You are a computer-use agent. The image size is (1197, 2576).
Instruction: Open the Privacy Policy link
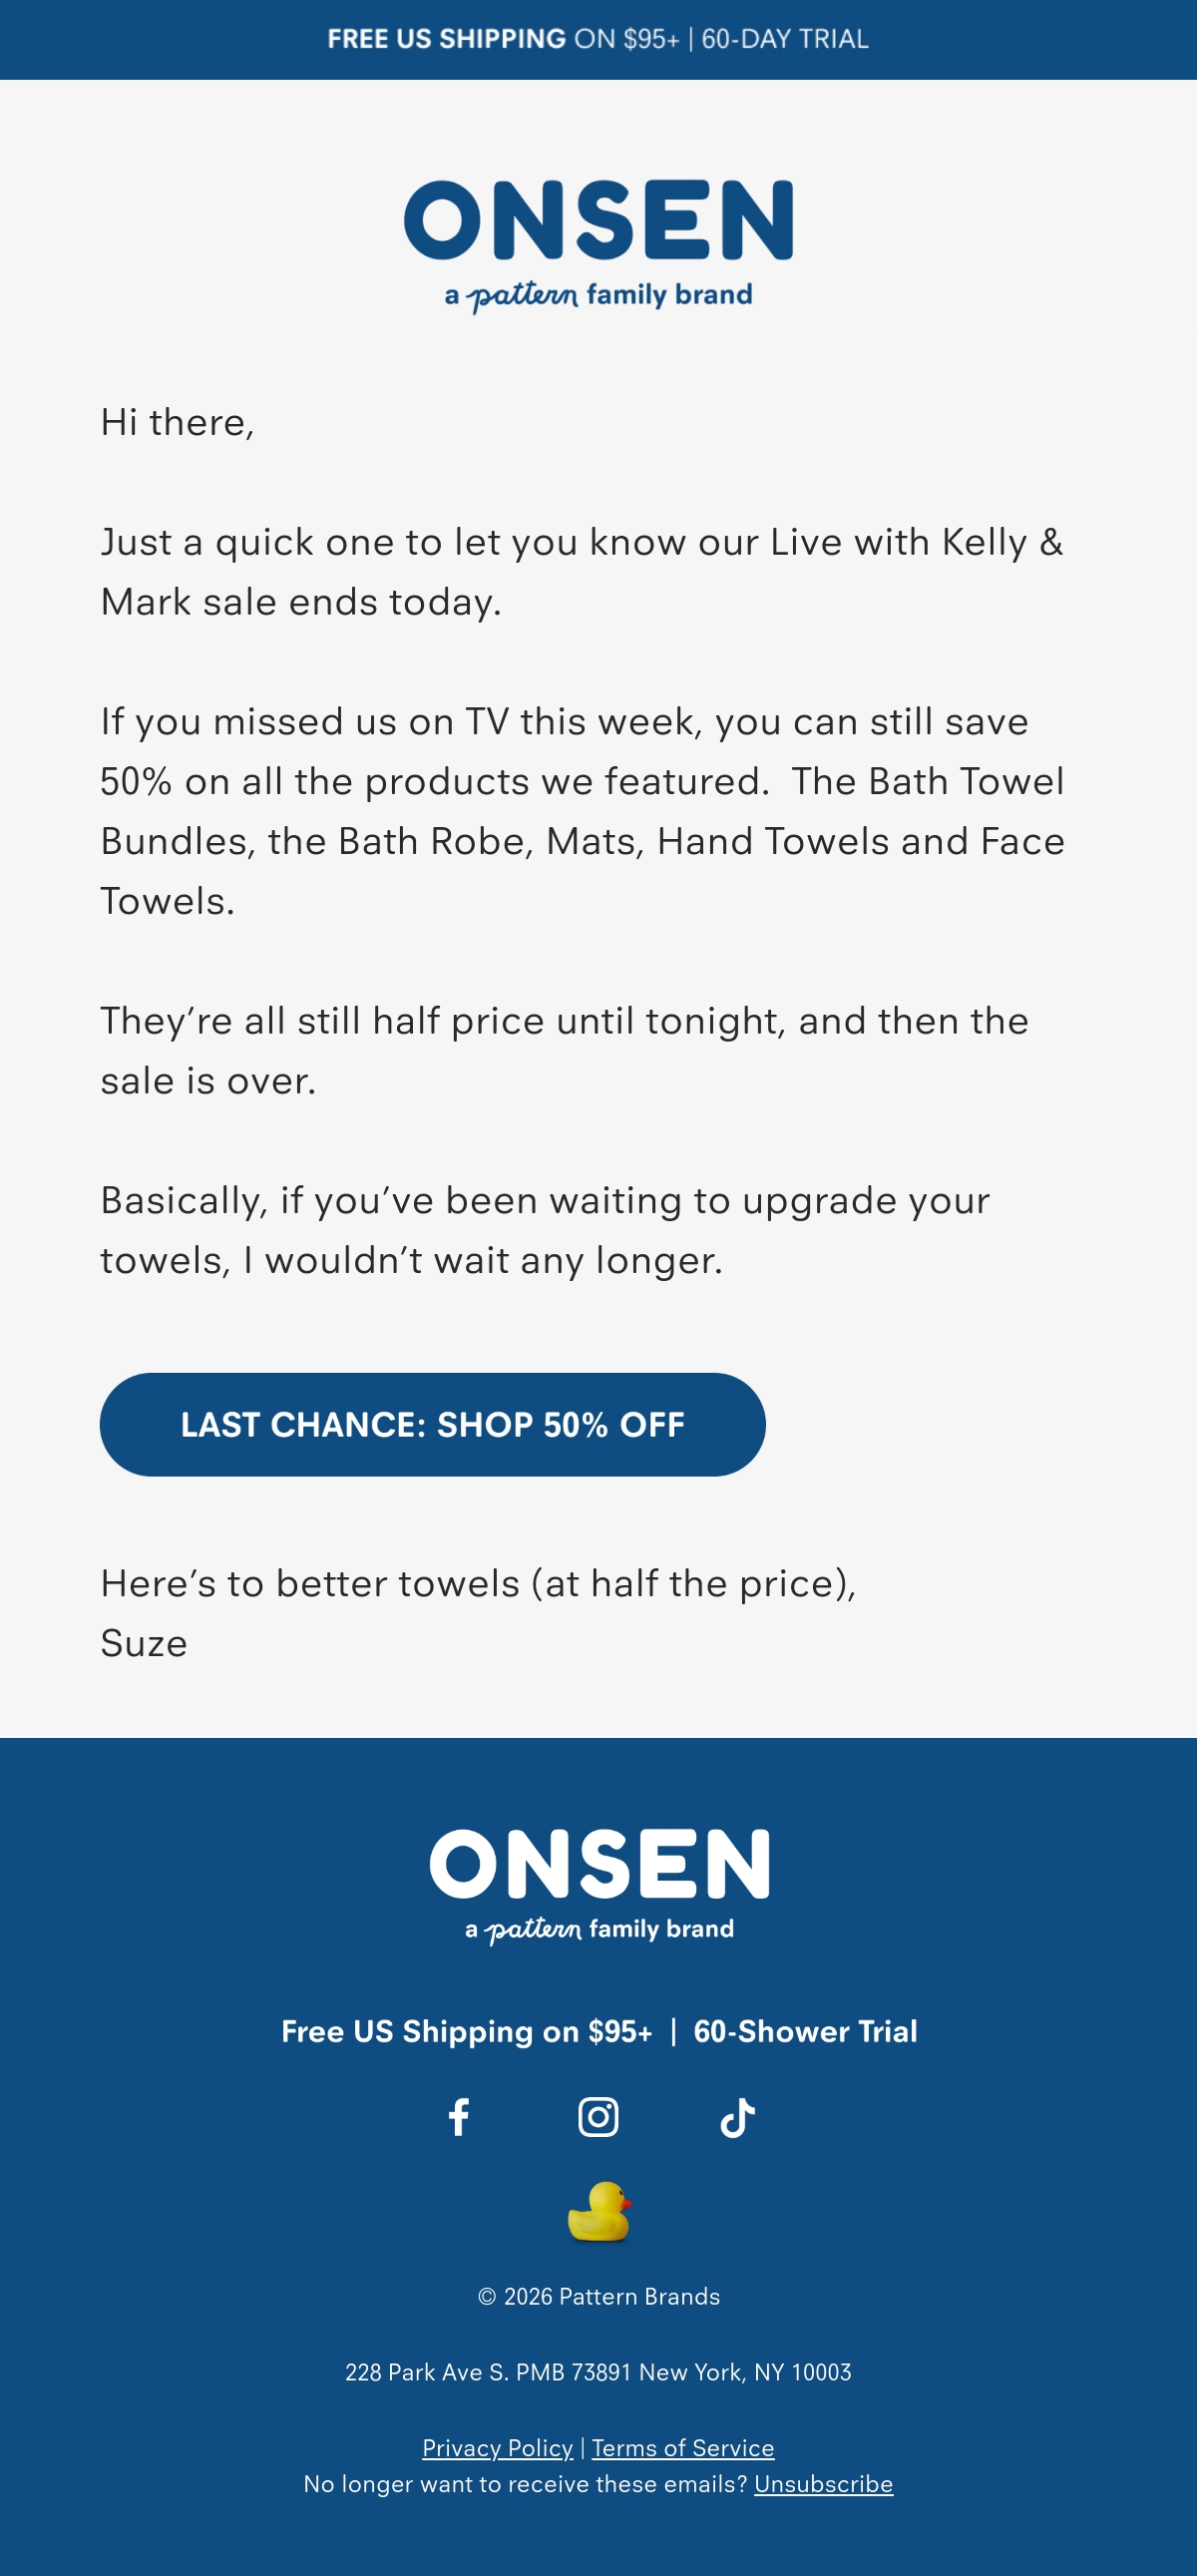click(497, 2447)
